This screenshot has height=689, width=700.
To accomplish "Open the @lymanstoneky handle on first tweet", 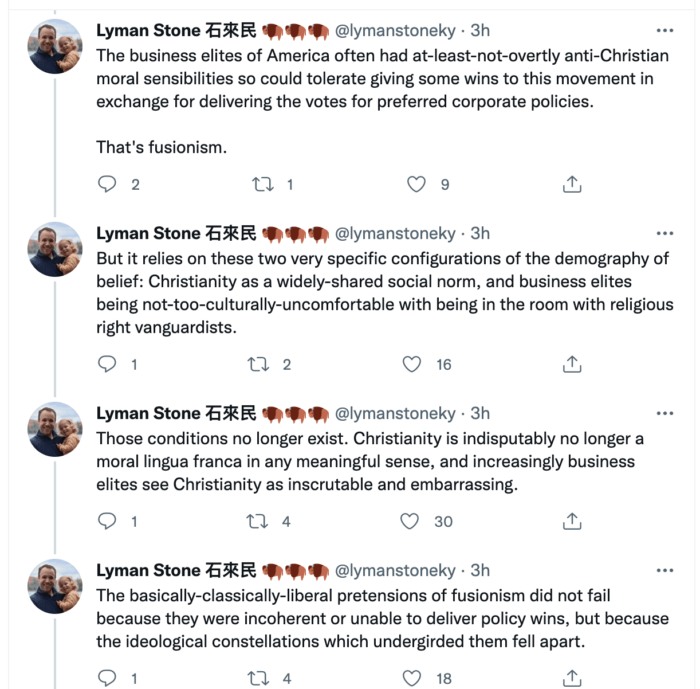I will tap(395, 30).
